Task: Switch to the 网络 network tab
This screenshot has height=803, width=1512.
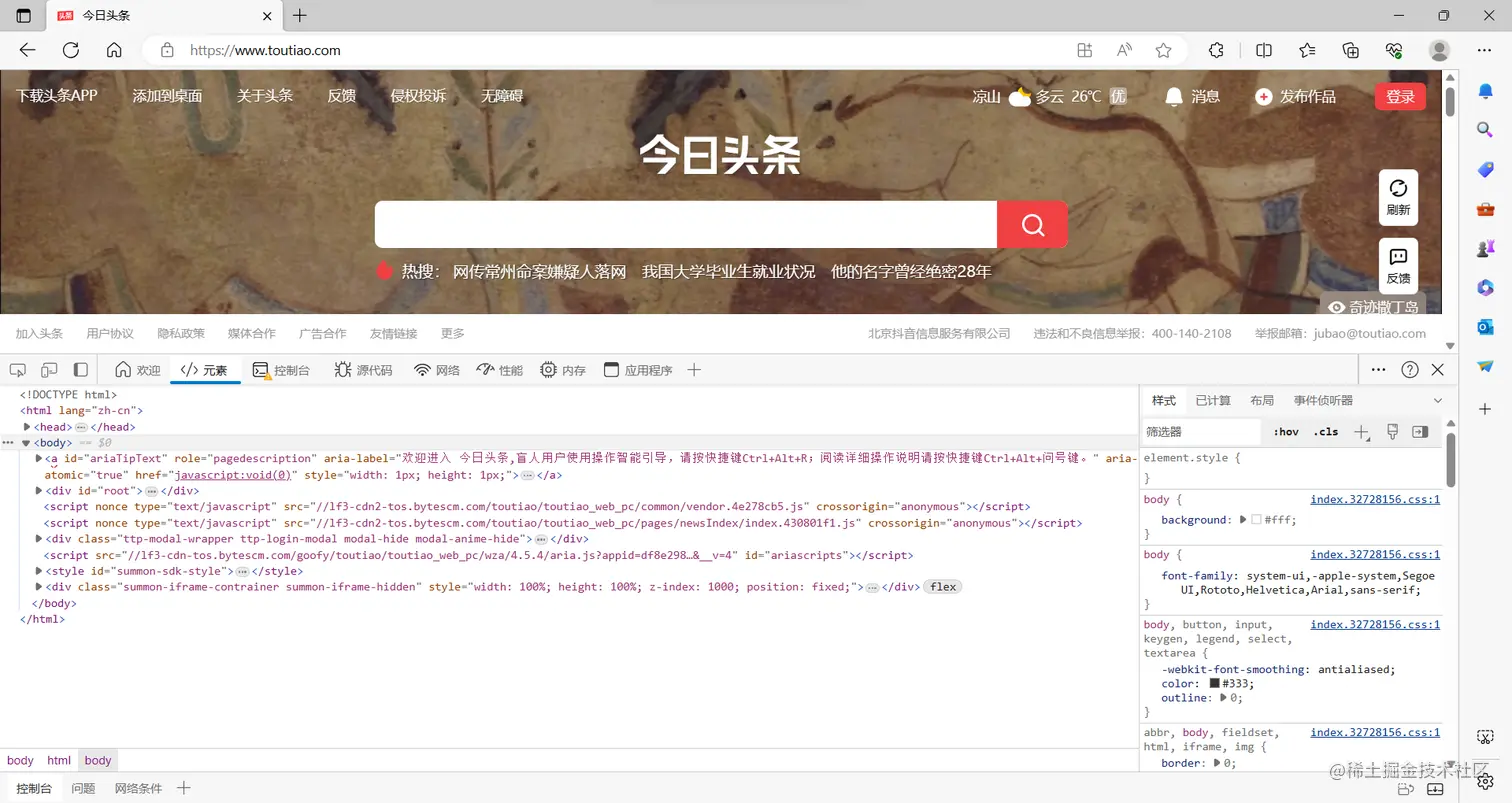Action: click(x=437, y=370)
